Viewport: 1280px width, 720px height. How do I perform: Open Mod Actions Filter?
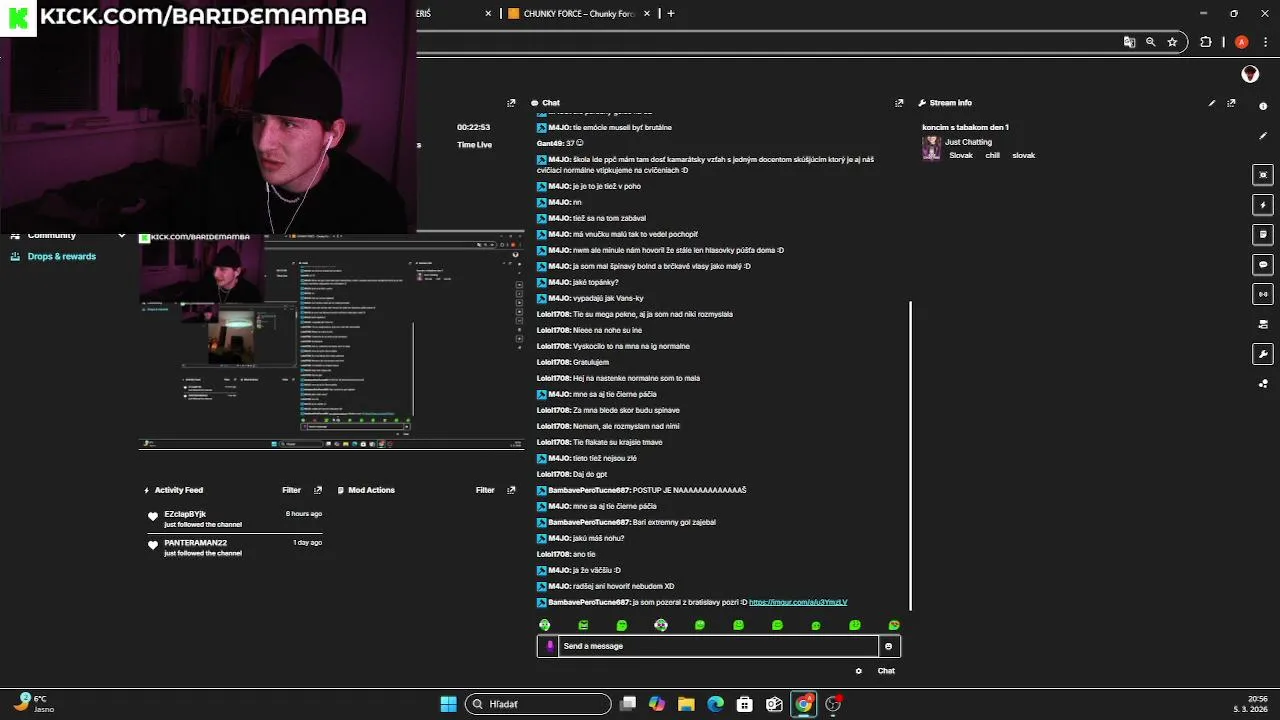click(485, 490)
